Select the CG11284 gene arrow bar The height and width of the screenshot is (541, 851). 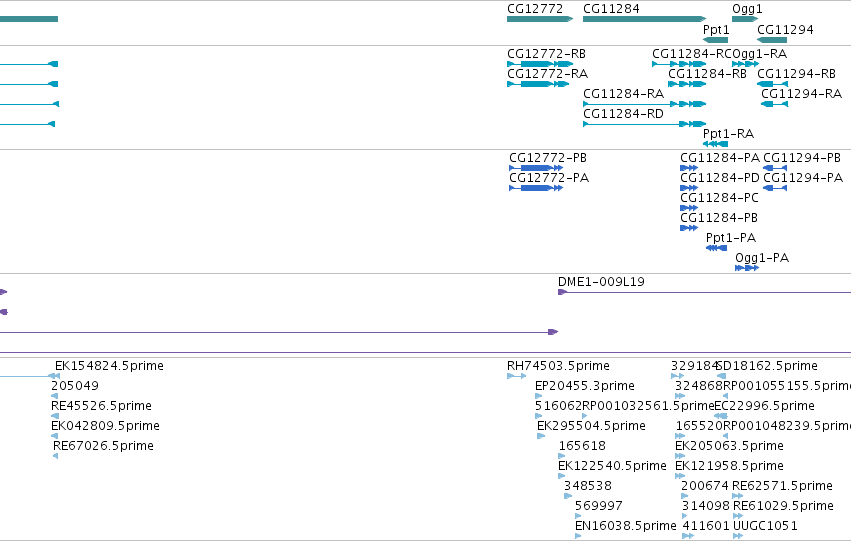click(x=644, y=19)
